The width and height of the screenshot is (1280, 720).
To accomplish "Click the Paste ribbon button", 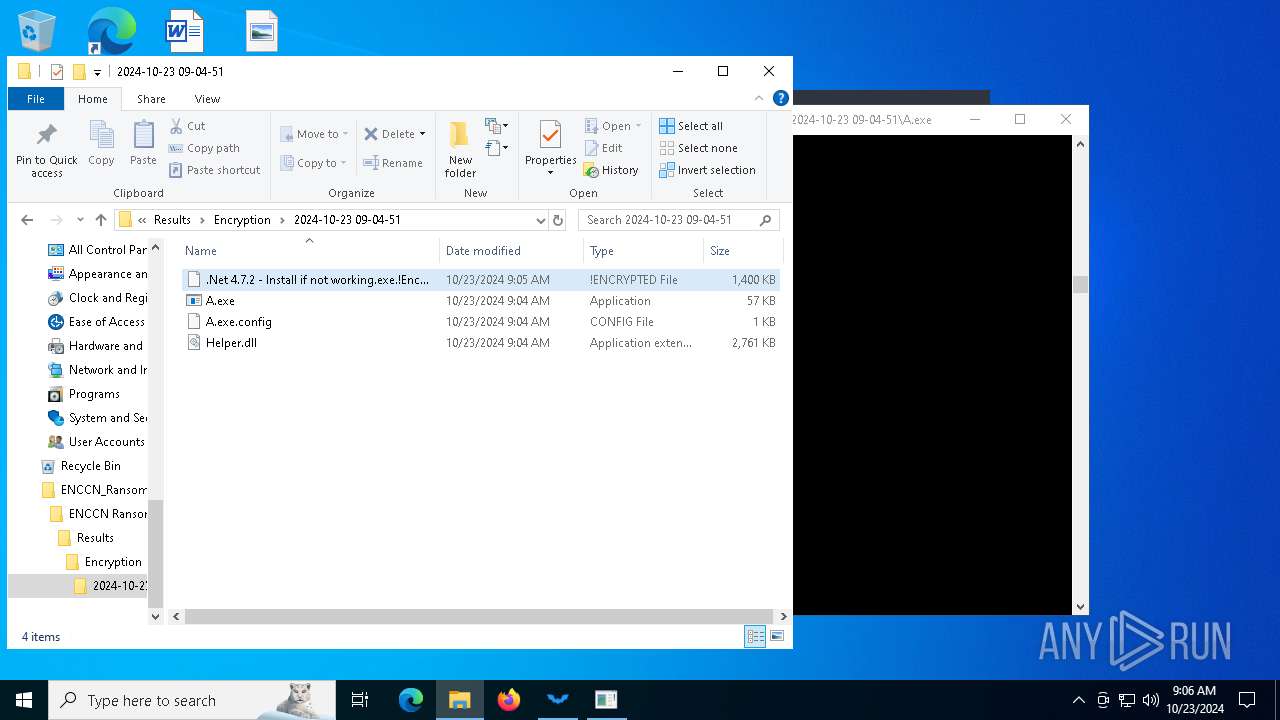I will pos(143,144).
